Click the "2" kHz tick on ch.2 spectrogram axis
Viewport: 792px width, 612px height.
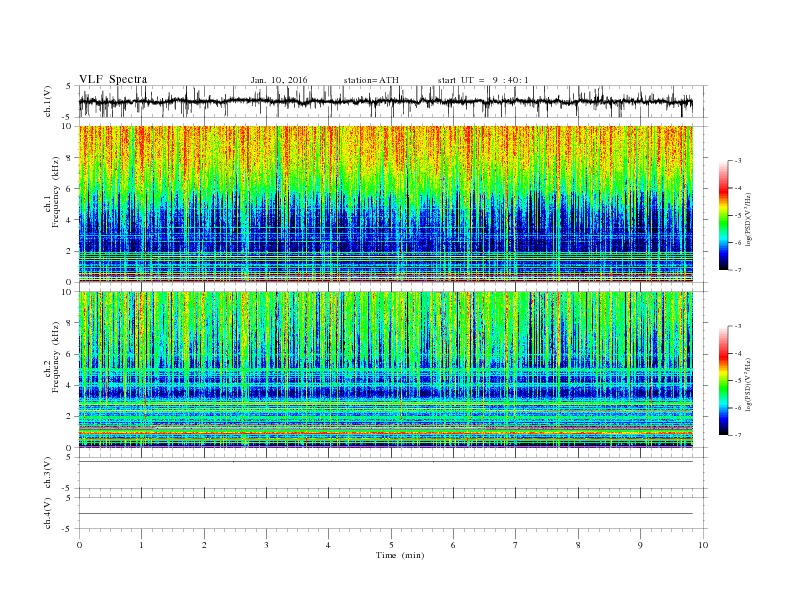[x=70, y=416]
